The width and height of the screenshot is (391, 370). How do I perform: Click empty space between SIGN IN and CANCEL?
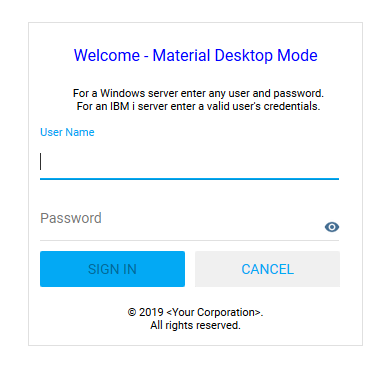pos(190,269)
